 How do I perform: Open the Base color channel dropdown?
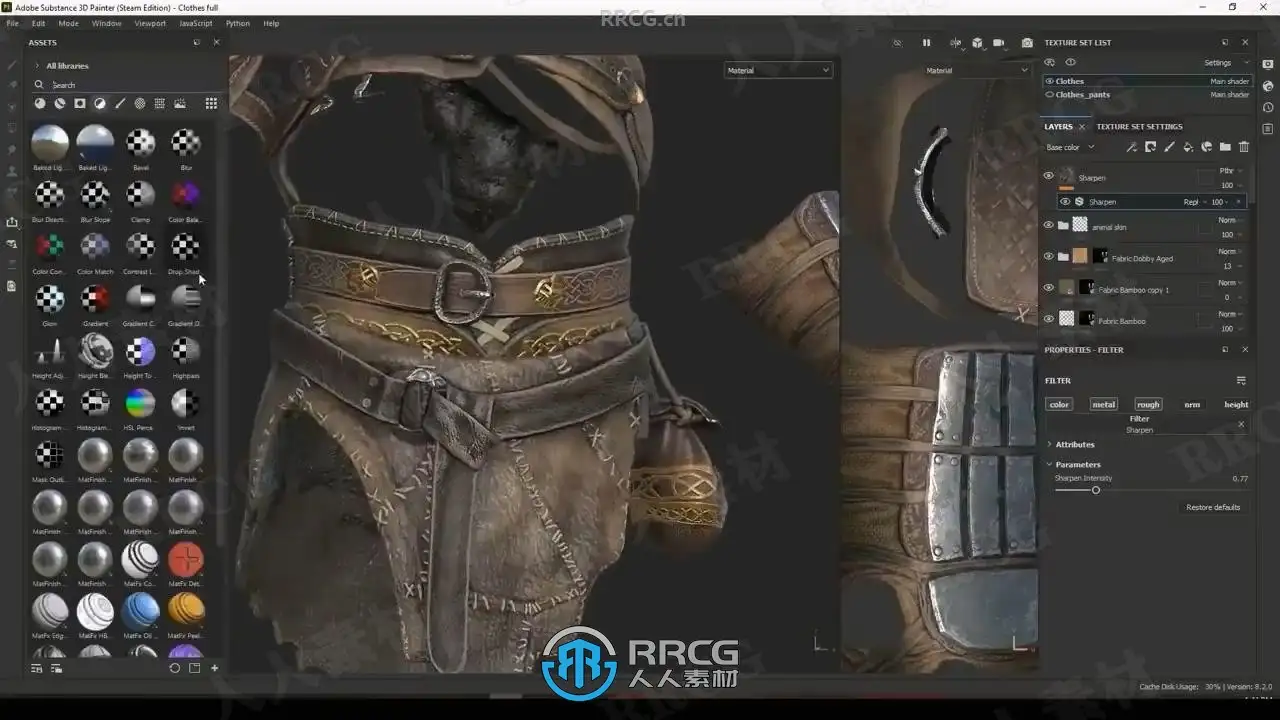[x=1070, y=147]
